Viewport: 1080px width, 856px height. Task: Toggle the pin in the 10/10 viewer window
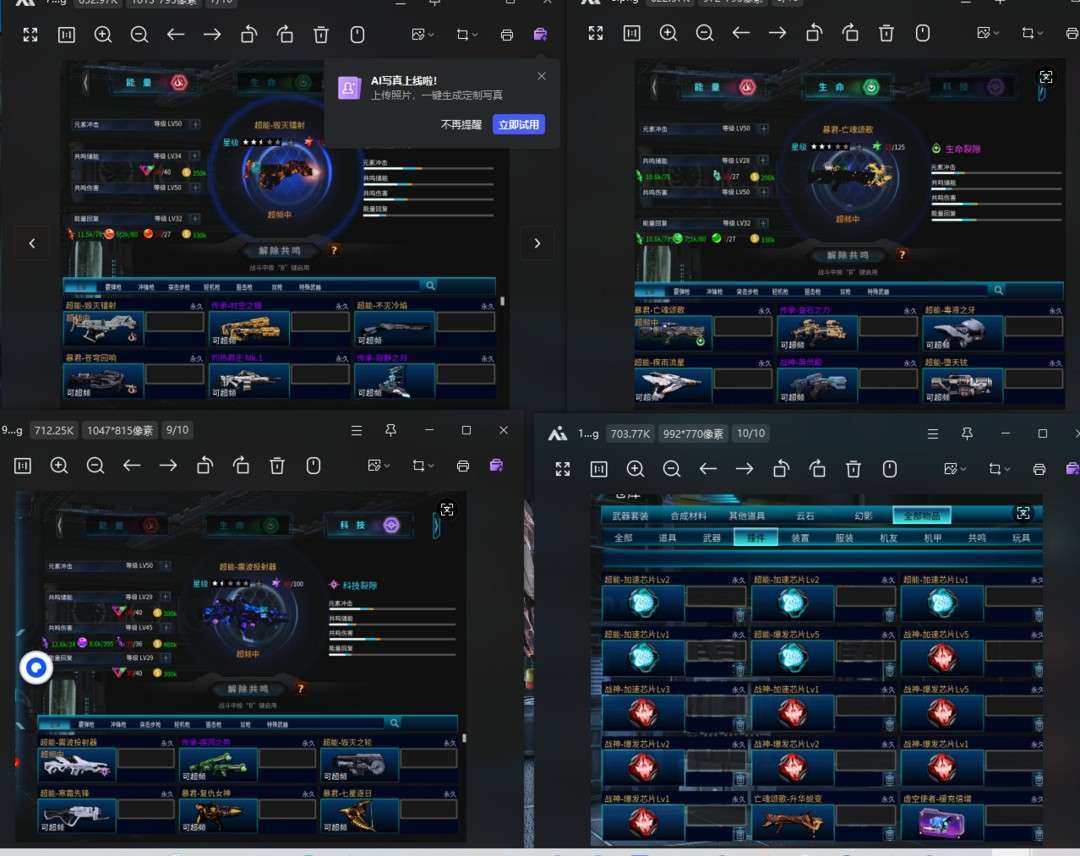(967, 434)
